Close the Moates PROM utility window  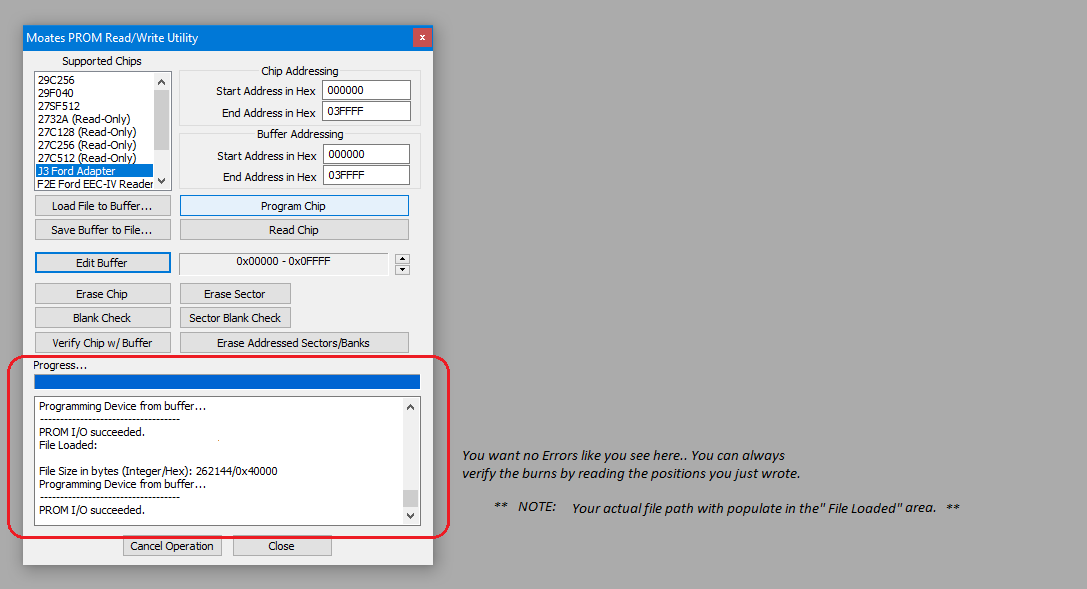tap(421, 37)
